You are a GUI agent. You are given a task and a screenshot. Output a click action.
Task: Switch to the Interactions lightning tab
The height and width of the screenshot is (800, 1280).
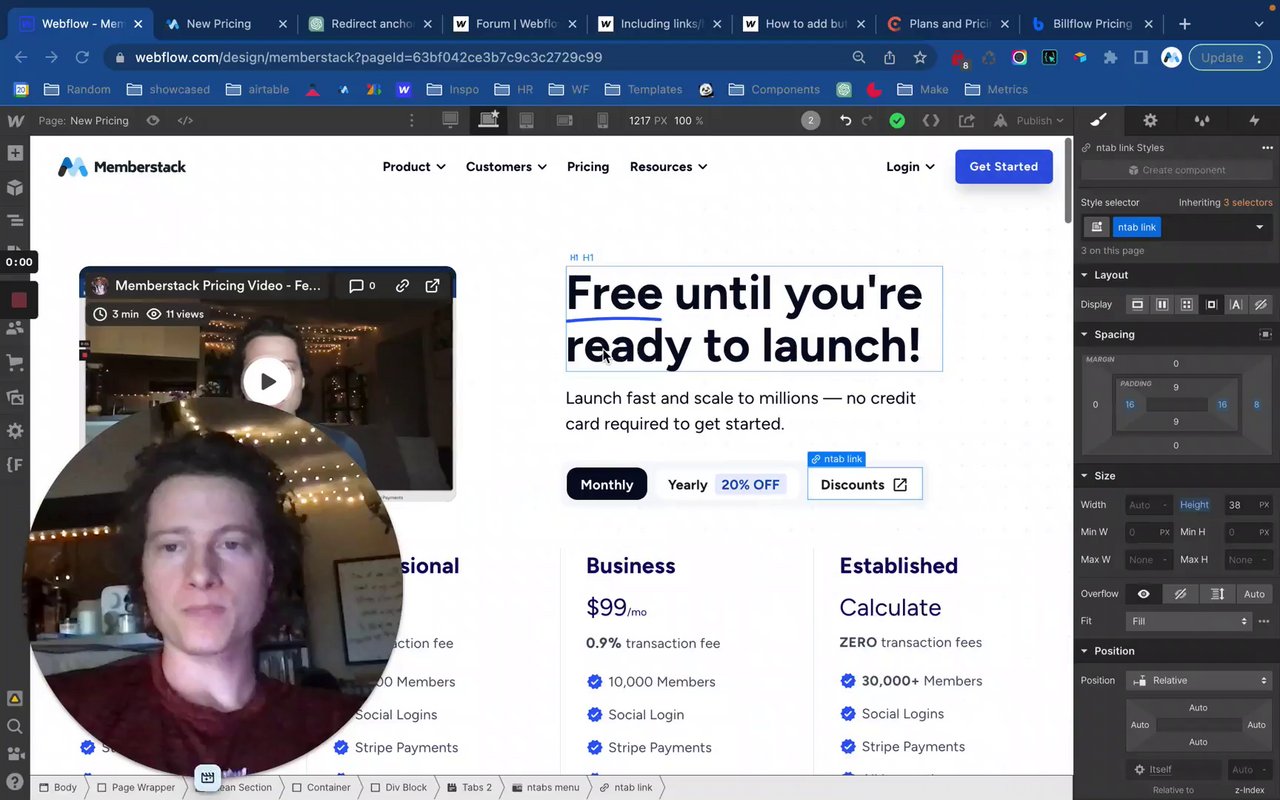click(x=1254, y=120)
